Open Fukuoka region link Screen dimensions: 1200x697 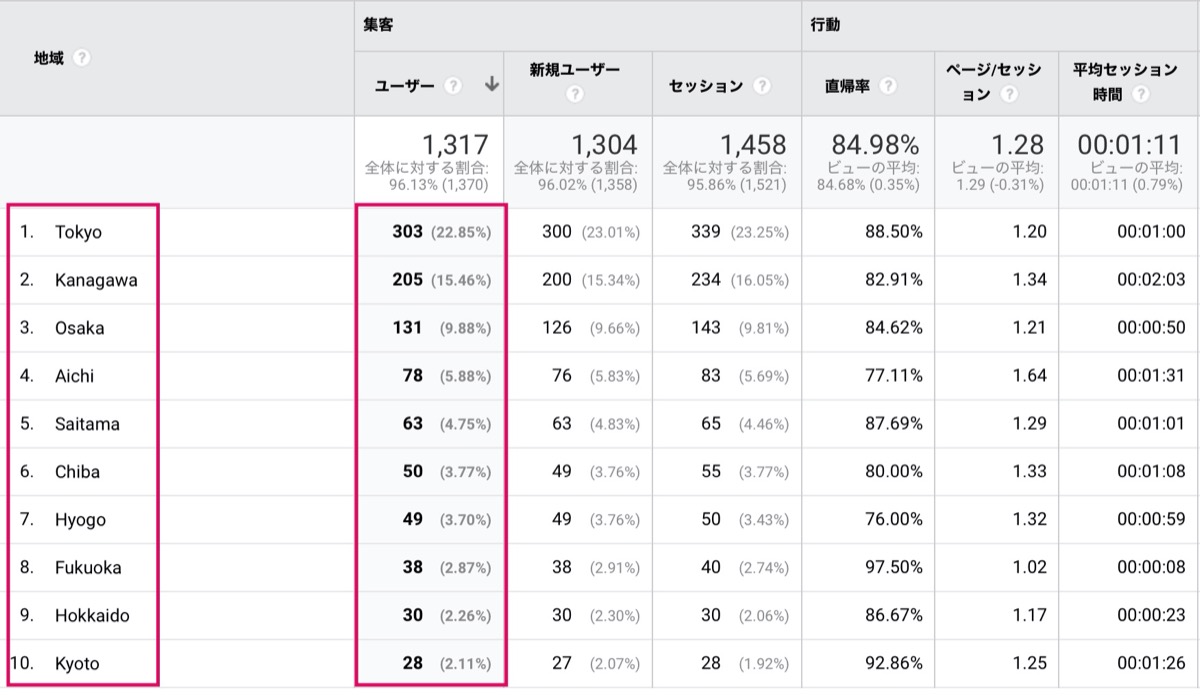coord(88,568)
